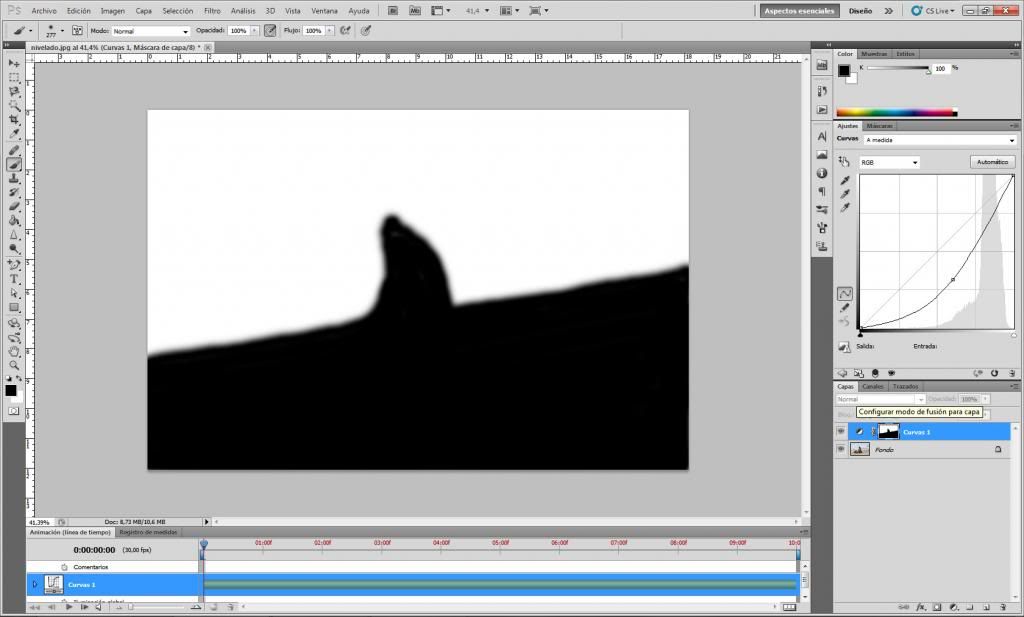Select the Quick Selection tool
This screenshot has width=1024, height=617.
[x=14, y=106]
